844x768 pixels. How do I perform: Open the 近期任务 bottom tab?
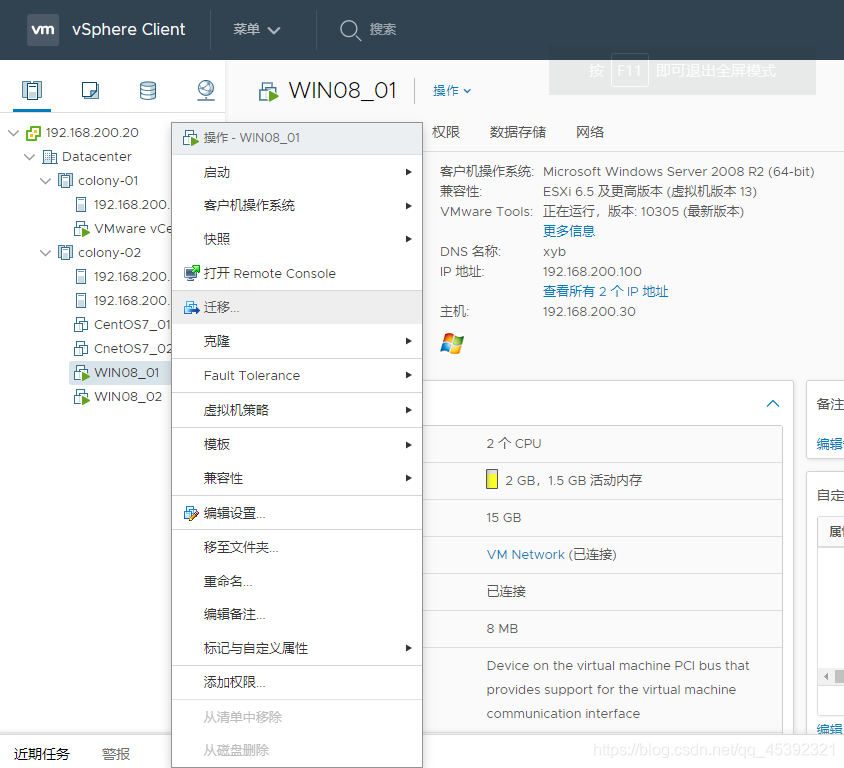pos(42,754)
